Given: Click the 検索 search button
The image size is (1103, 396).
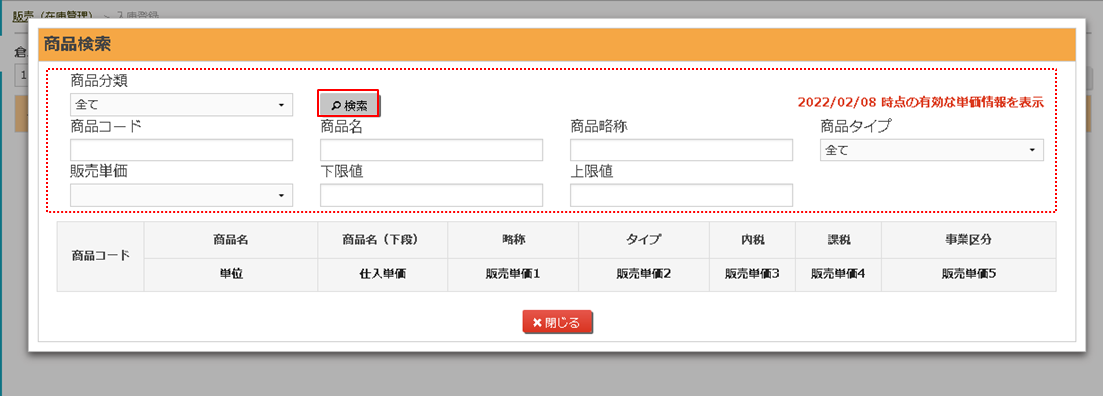Looking at the screenshot, I should pyautogui.click(x=349, y=106).
